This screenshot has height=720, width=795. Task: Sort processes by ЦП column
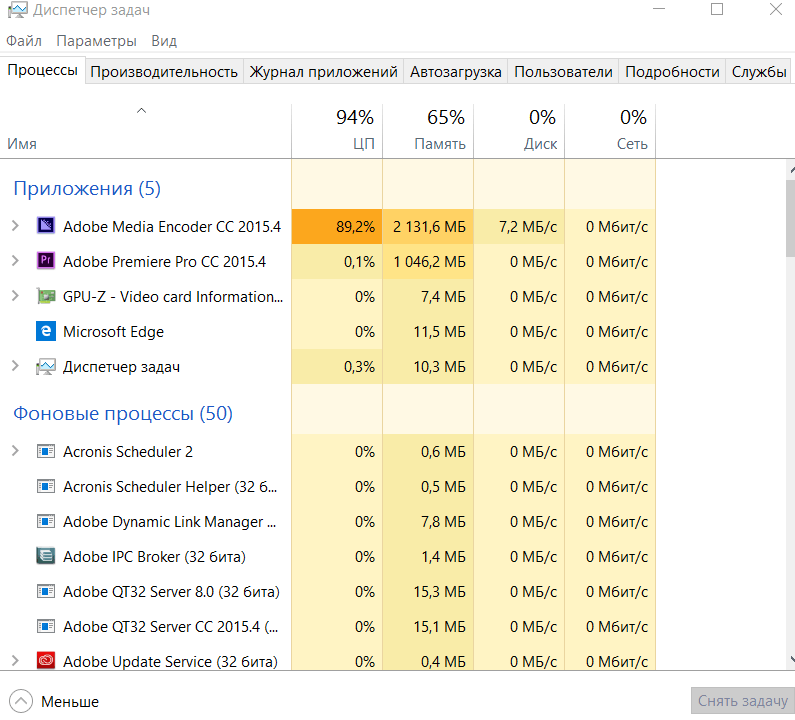tap(337, 131)
